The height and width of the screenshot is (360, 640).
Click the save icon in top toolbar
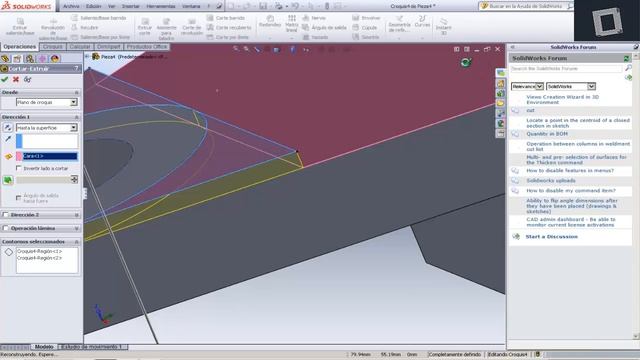coord(263,6)
